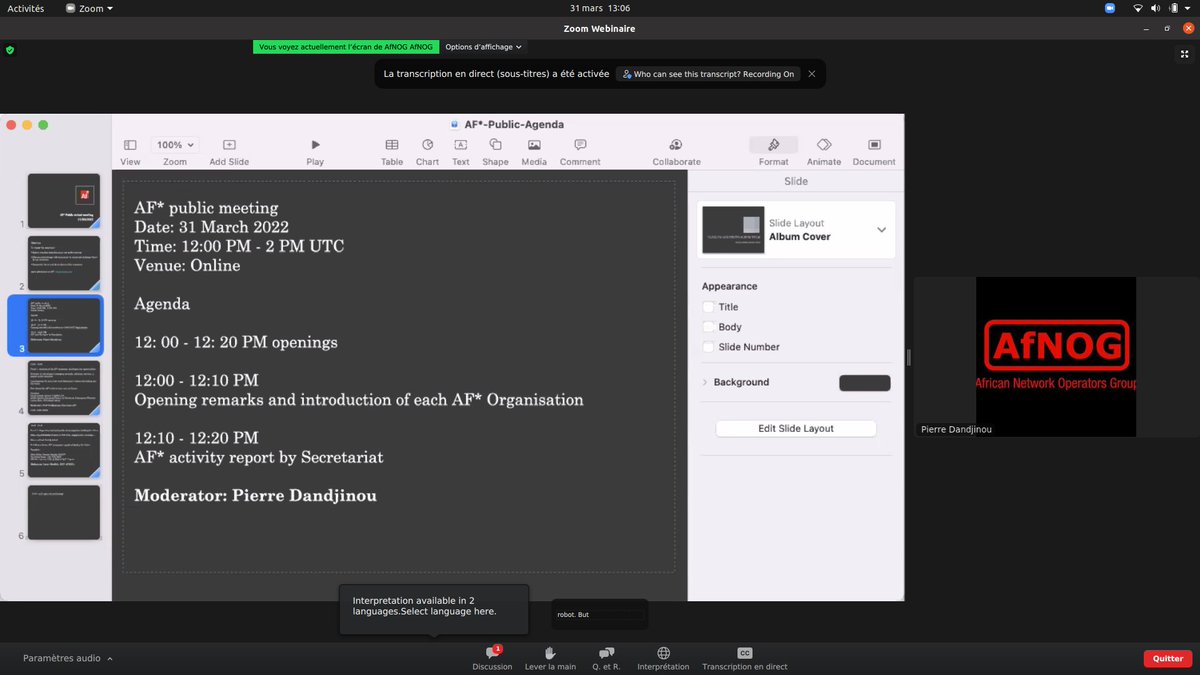Open the Zoom percentage dropdown showing 100%
Image resolution: width=1200 pixels, height=675 pixels.
tap(176, 145)
